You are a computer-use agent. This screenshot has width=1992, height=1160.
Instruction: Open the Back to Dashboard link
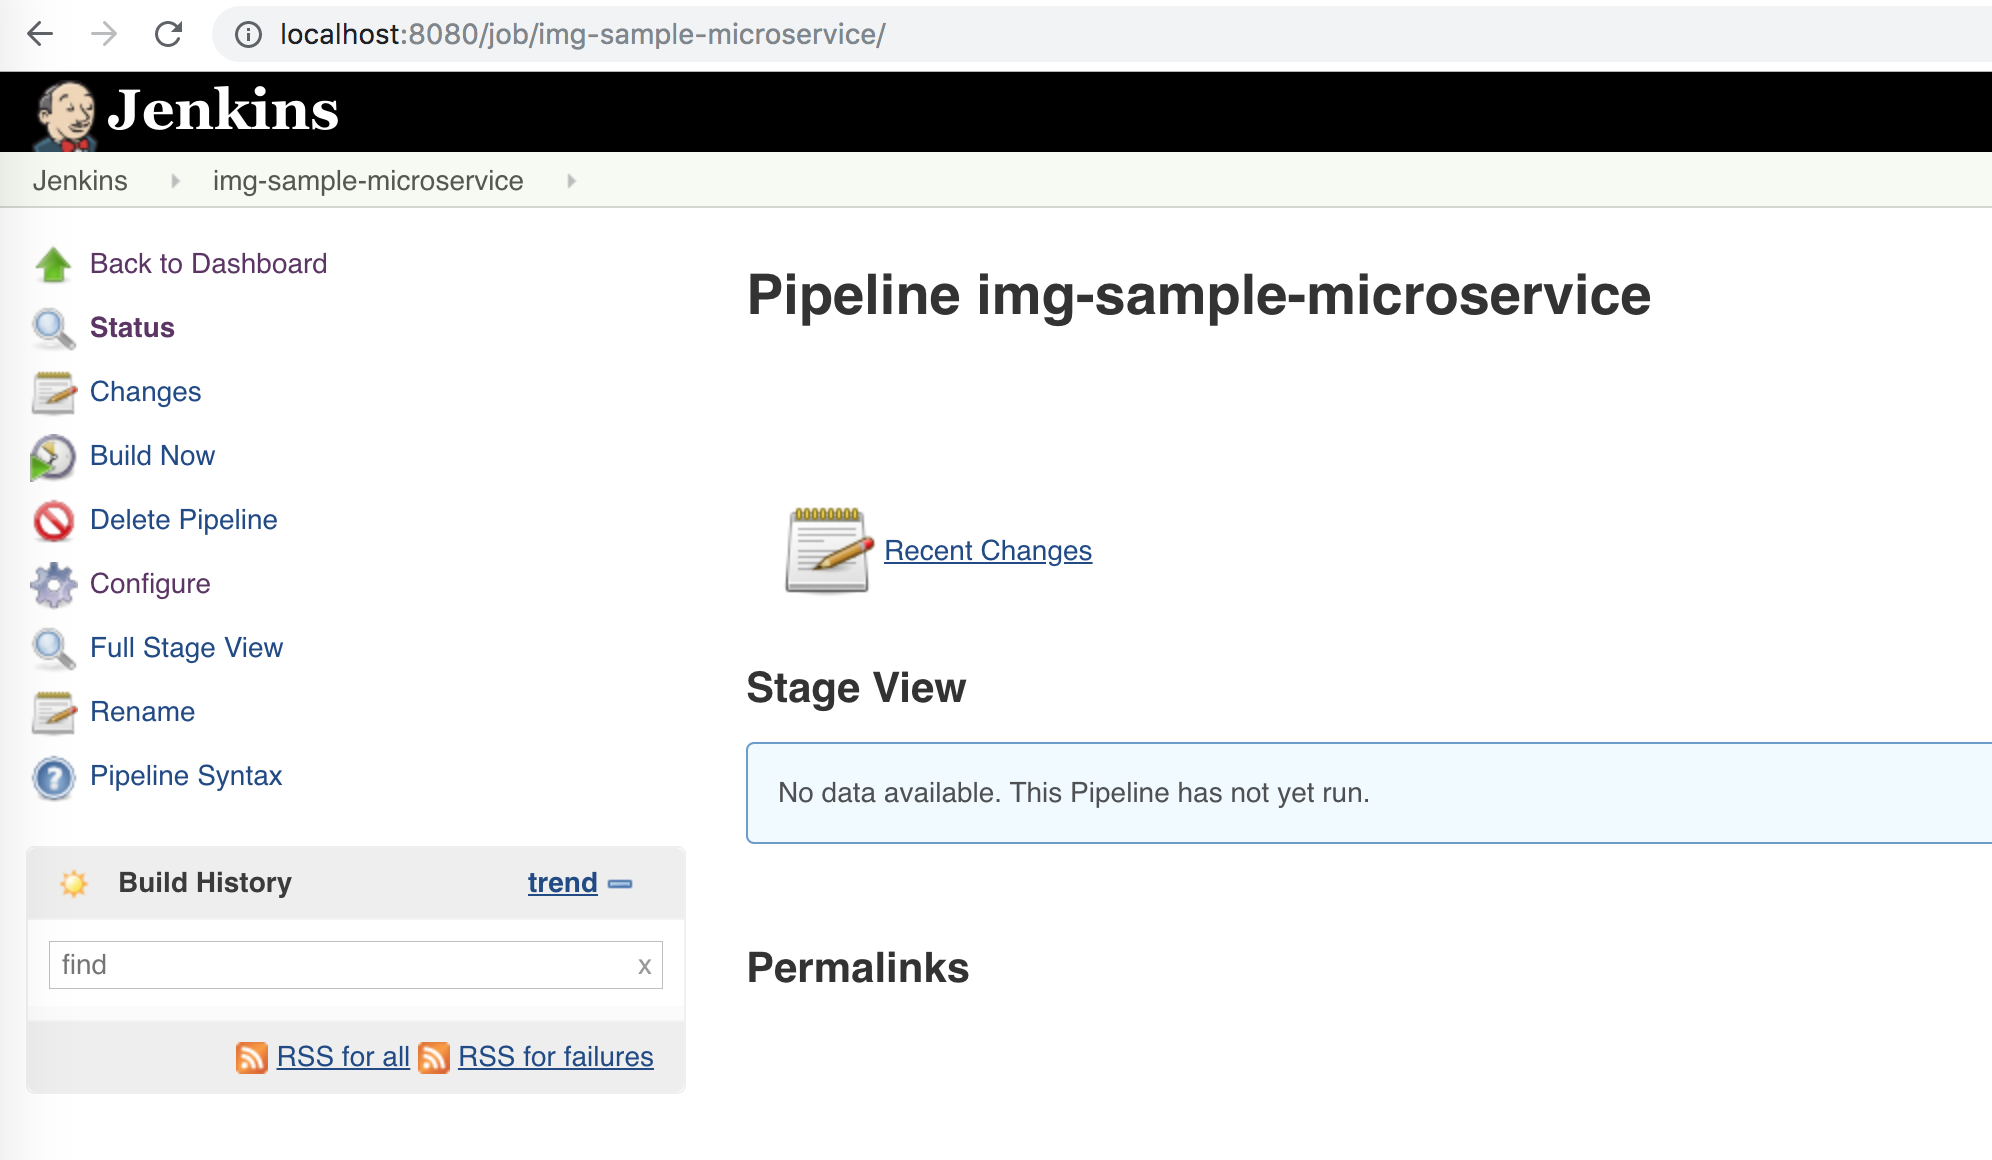pos(208,264)
